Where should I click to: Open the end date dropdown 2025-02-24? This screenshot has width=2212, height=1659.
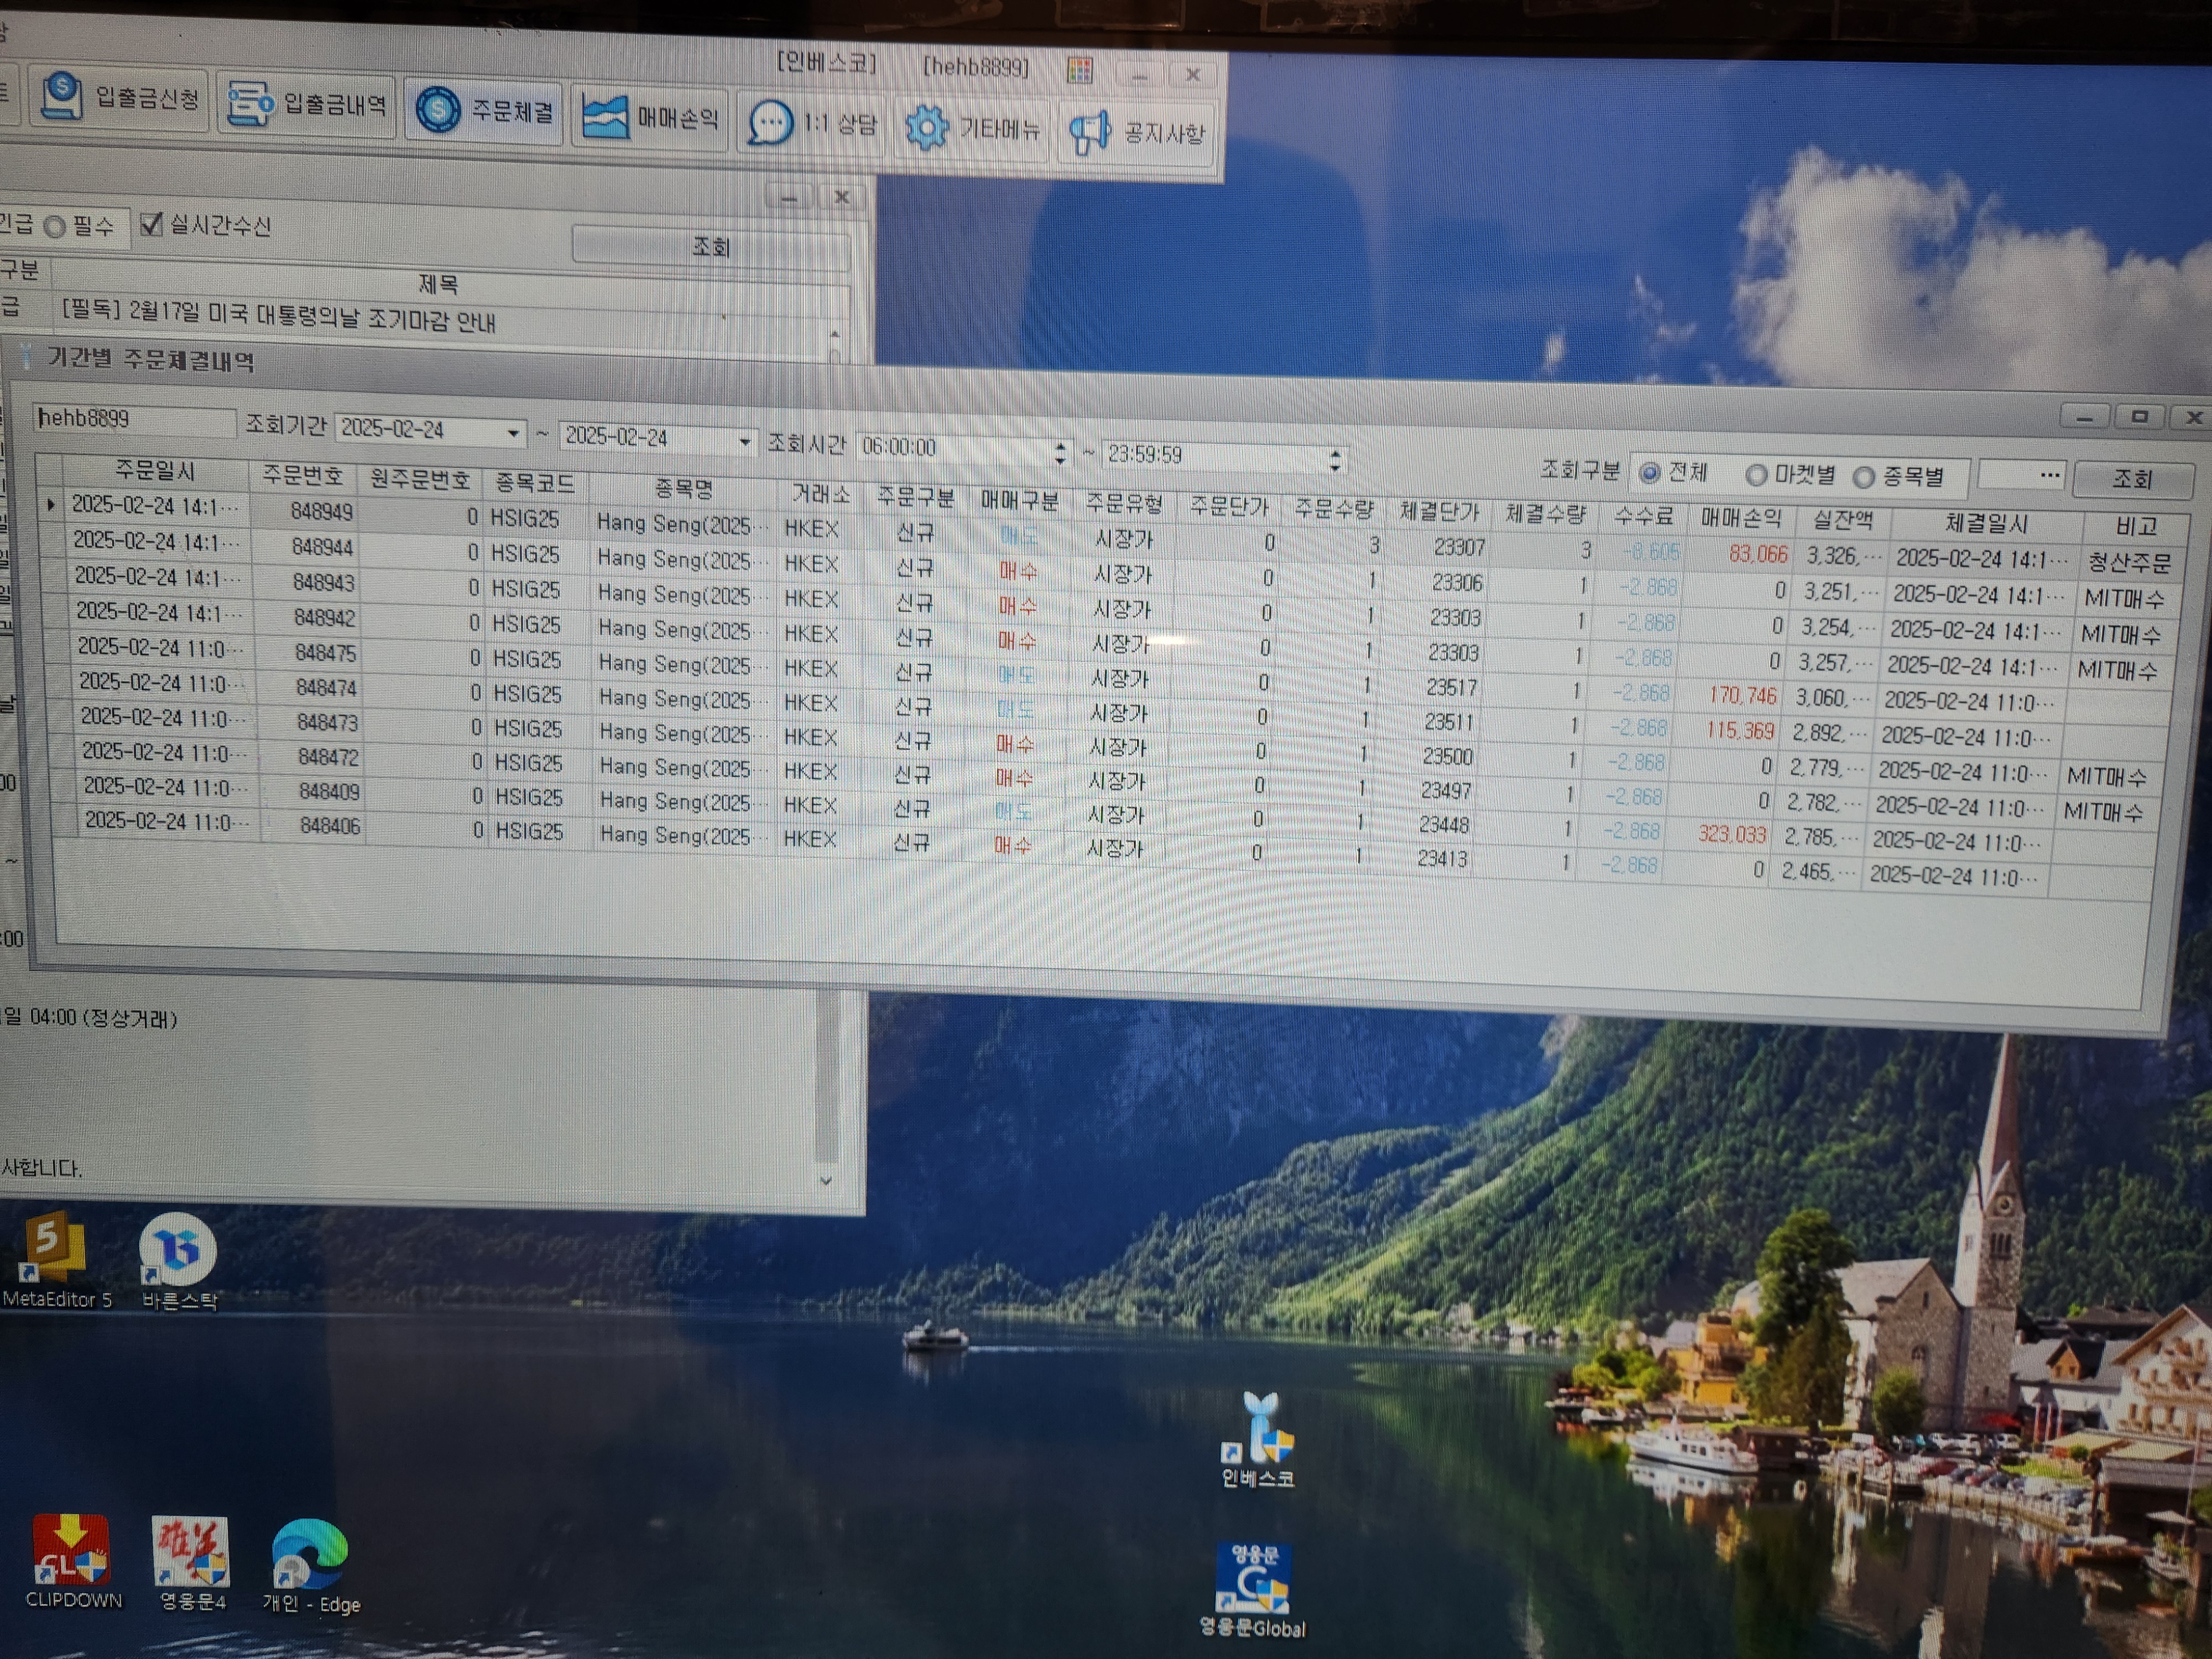[745, 441]
